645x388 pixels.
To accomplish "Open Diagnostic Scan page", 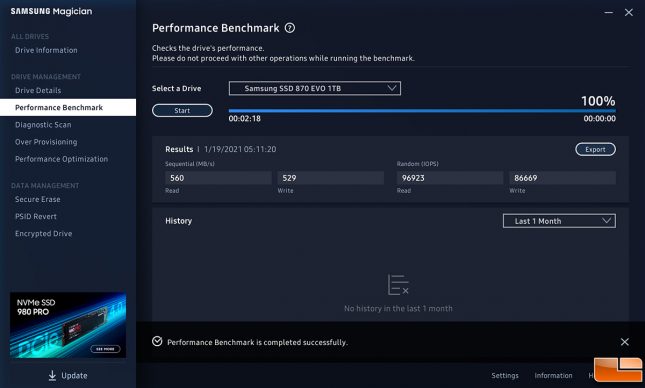I will (x=43, y=125).
